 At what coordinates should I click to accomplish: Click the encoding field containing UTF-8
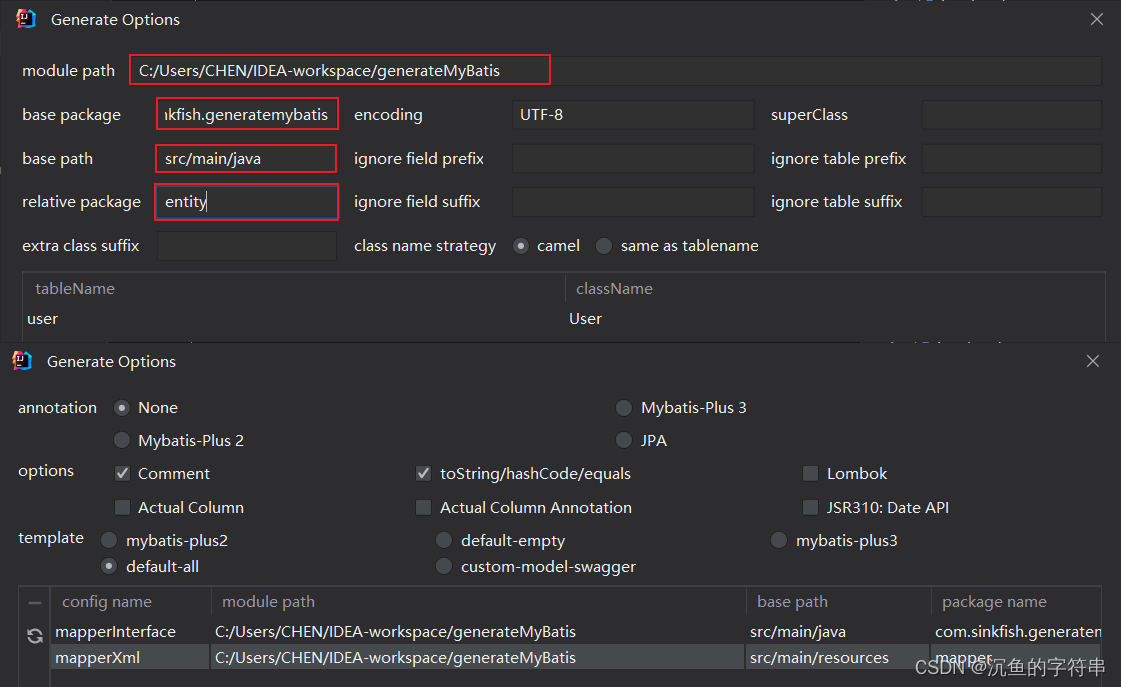pos(633,114)
